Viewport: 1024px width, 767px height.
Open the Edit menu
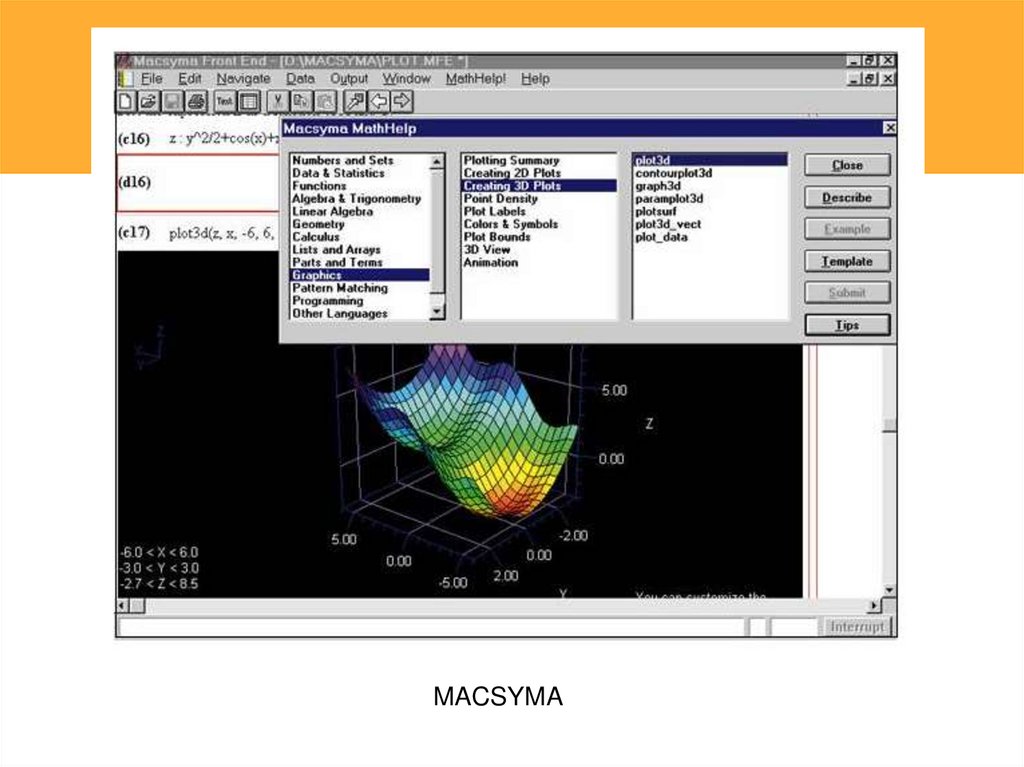(189, 78)
